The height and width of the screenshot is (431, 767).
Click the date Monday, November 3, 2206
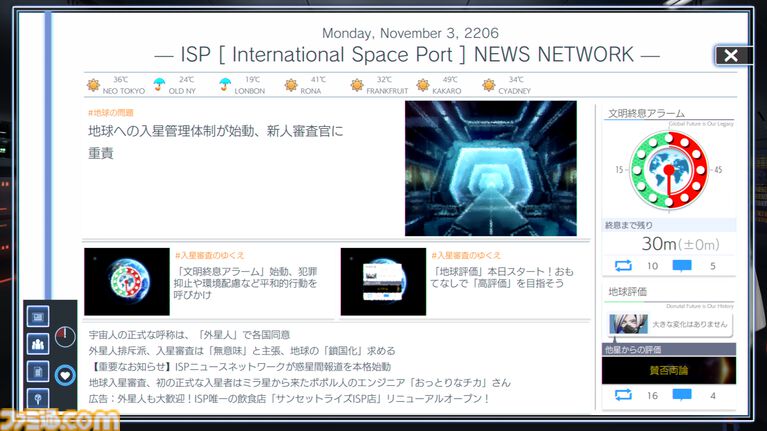coord(410,33)
